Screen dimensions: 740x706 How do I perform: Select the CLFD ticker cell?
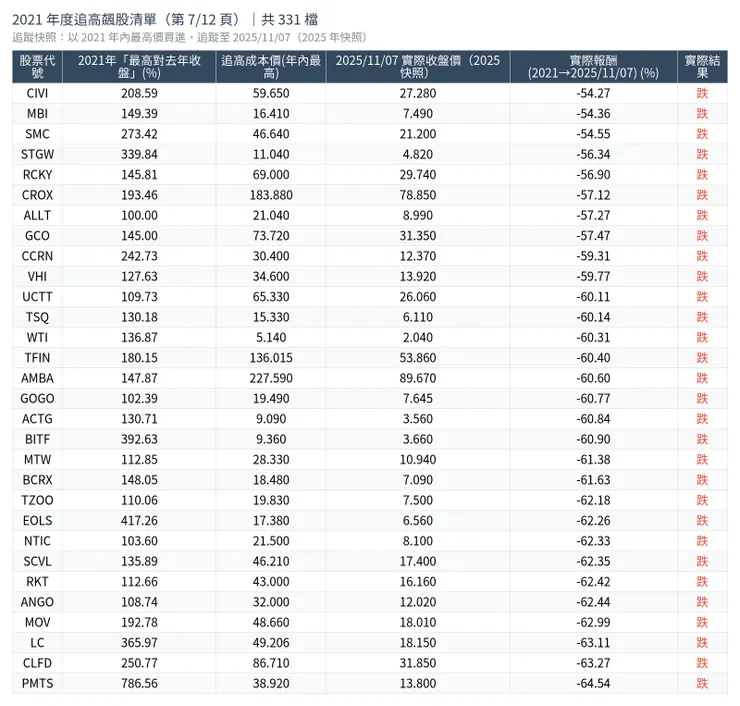click(37, 663)
